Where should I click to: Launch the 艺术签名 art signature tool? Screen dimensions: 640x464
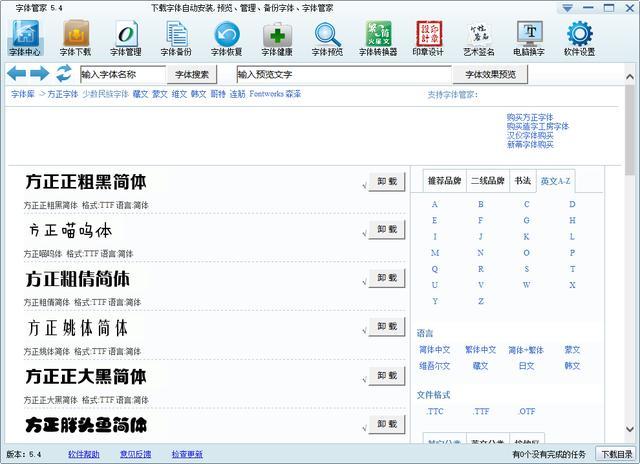pos(478,37)
